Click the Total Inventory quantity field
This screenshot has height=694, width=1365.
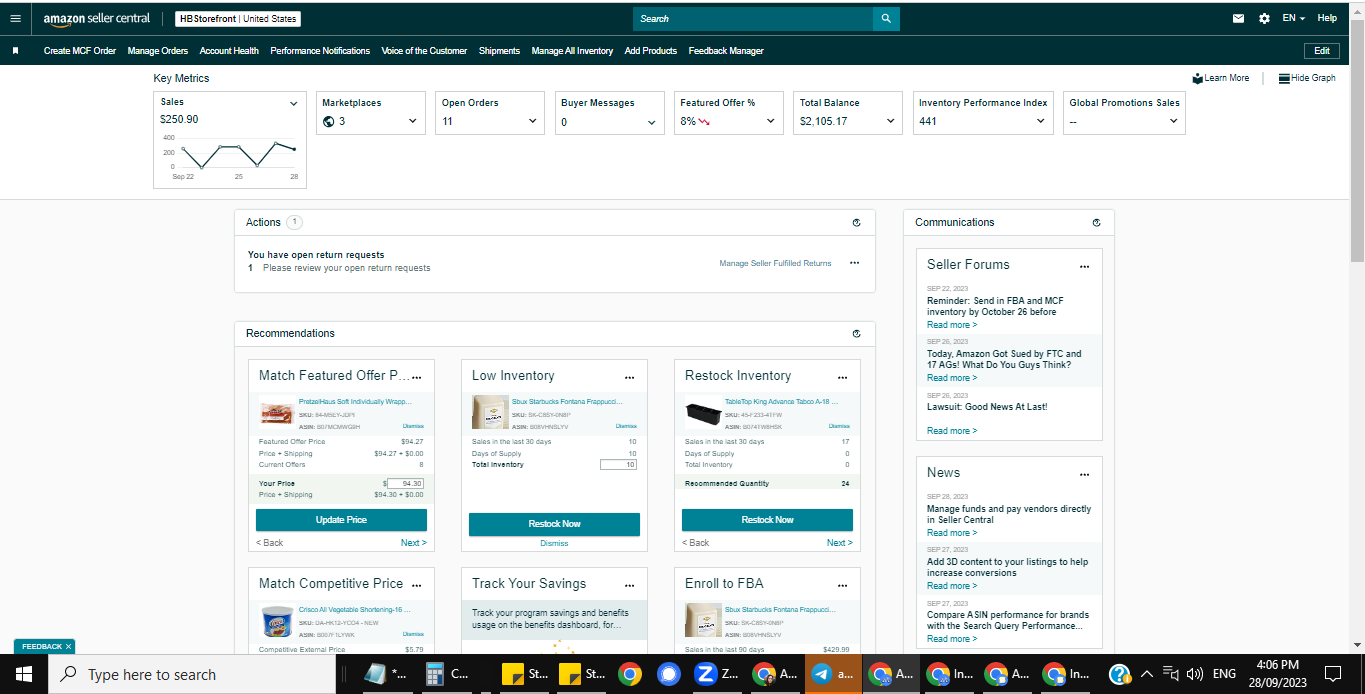tap(618, 464)
